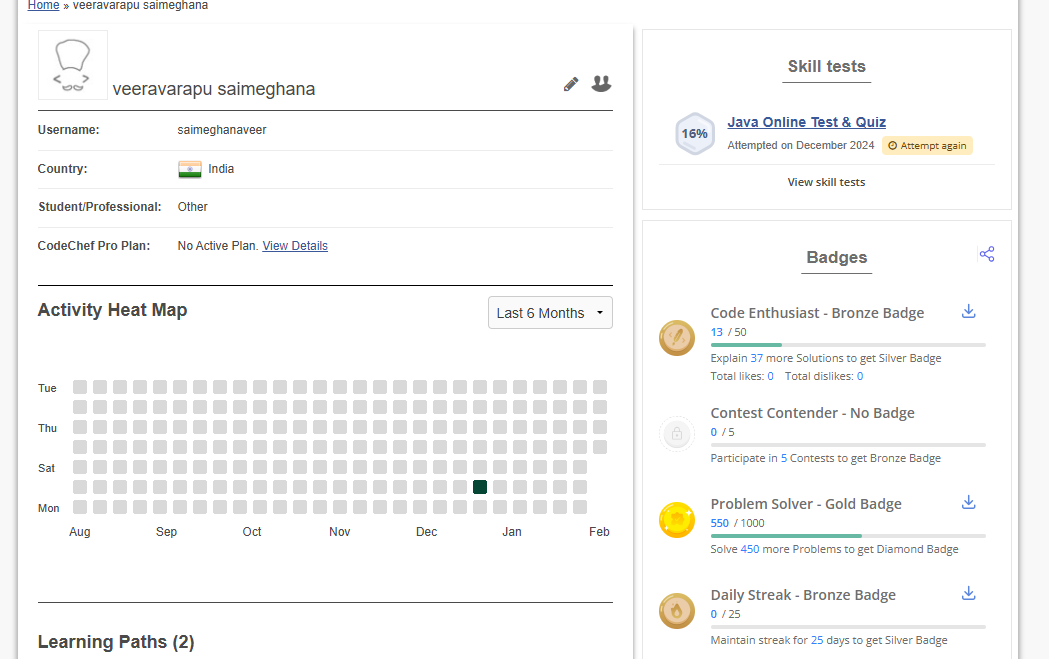Click View skill tests
This screenshot has height=659, width=1049.
point(826,182)
